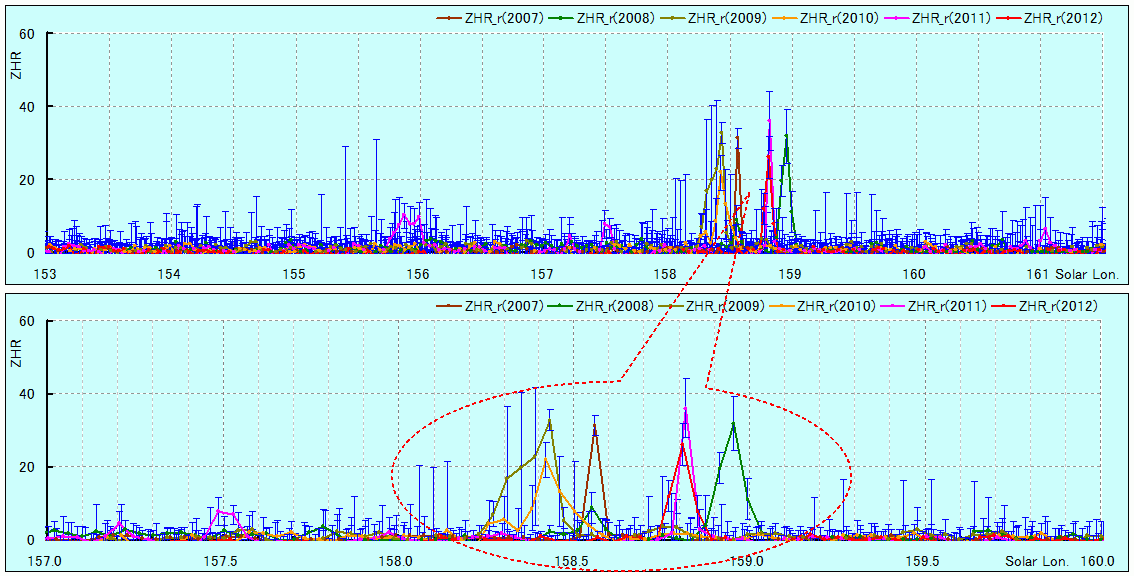Click ZHR_r(2012) legend entry in top chart
The height and width of the screenshot is (576, 1134).
pyautogui.click(x=1049, y=19)
